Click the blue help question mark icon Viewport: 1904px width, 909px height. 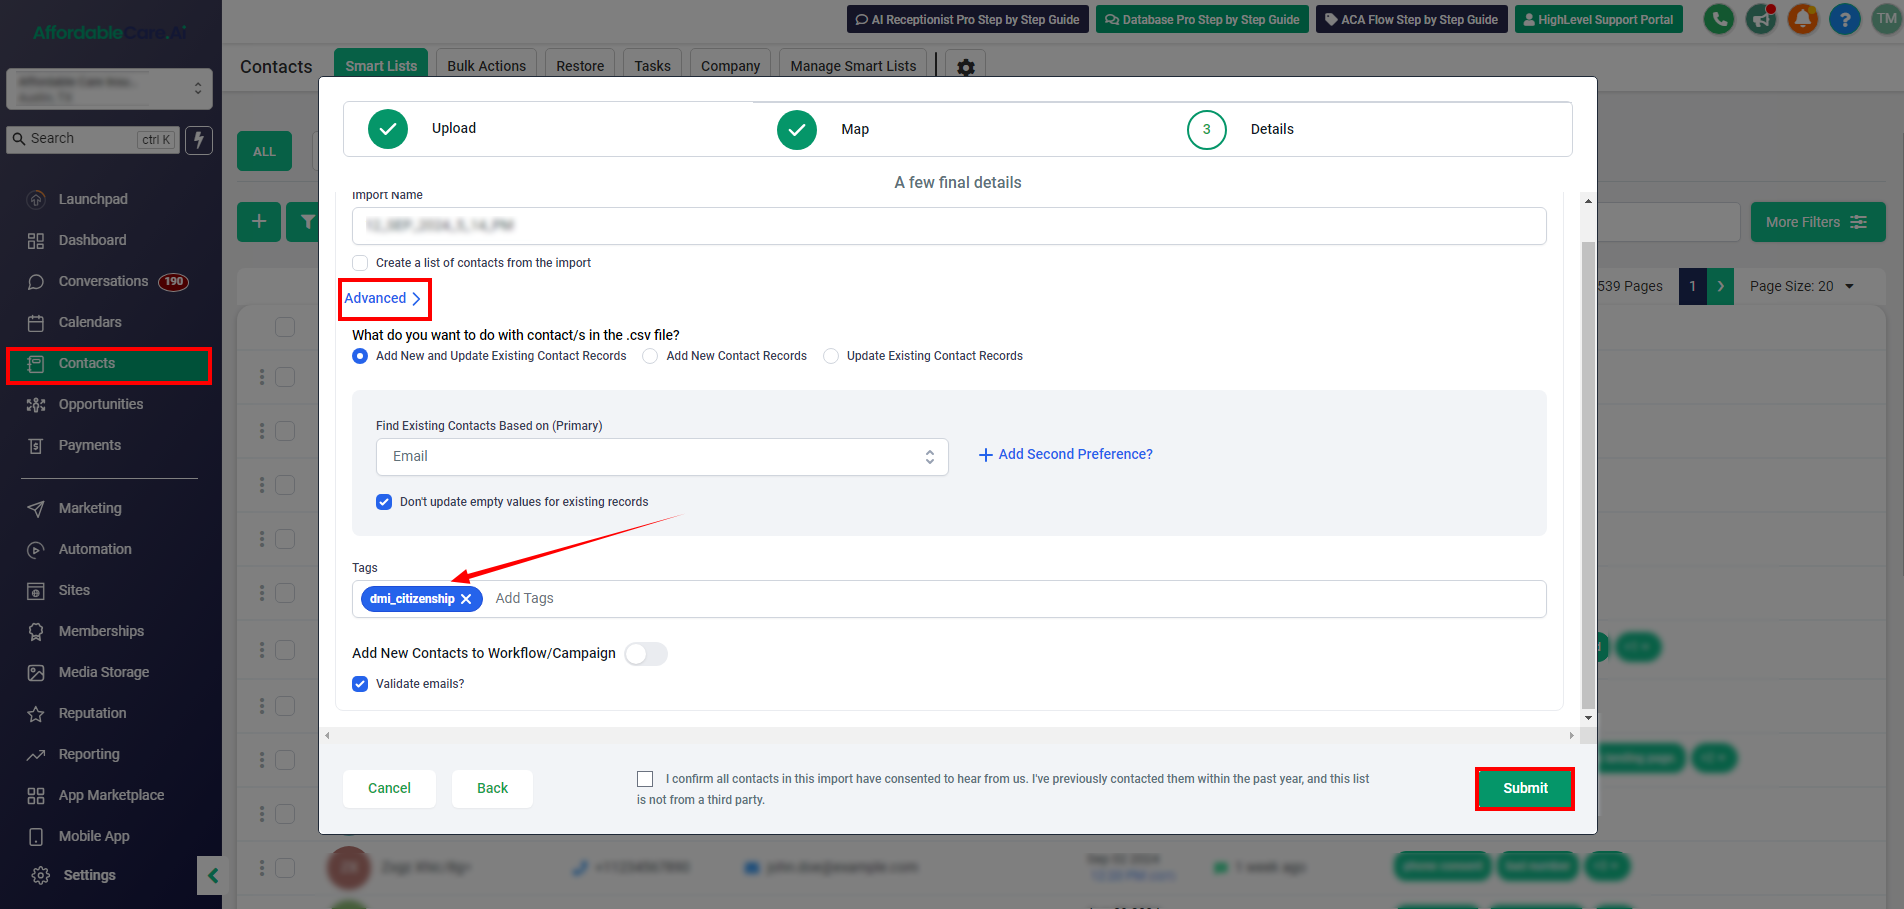1844,19
